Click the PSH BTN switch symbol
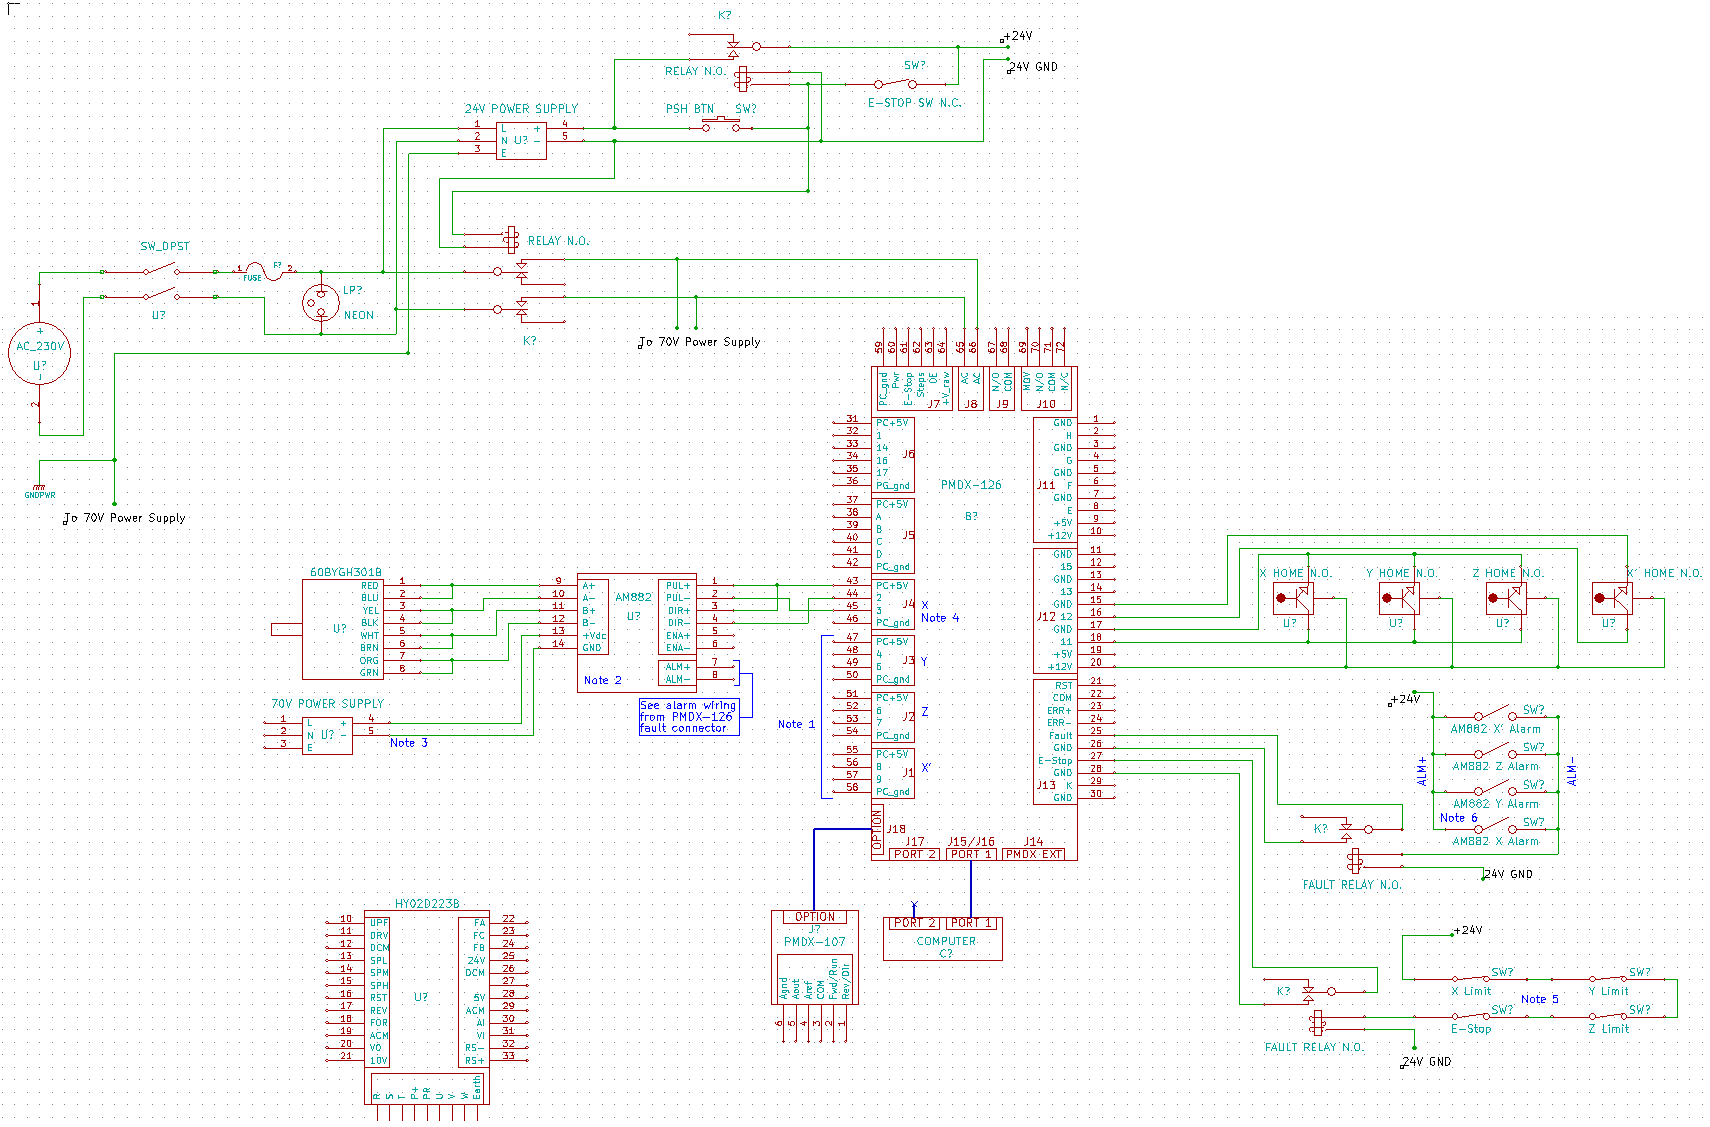Image resolution: width=1710 pixels, height=1127 pixels. 720,125
